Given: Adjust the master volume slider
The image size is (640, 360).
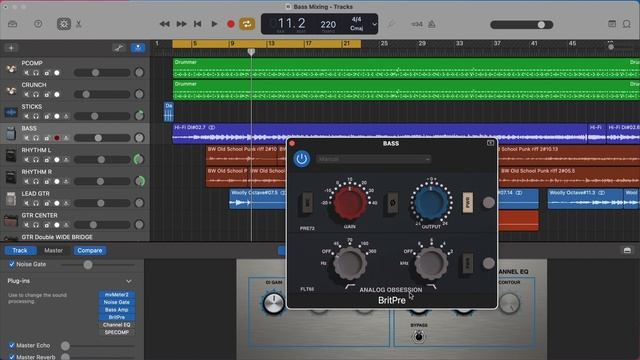Looking at the screenshot, I should 522,24.
